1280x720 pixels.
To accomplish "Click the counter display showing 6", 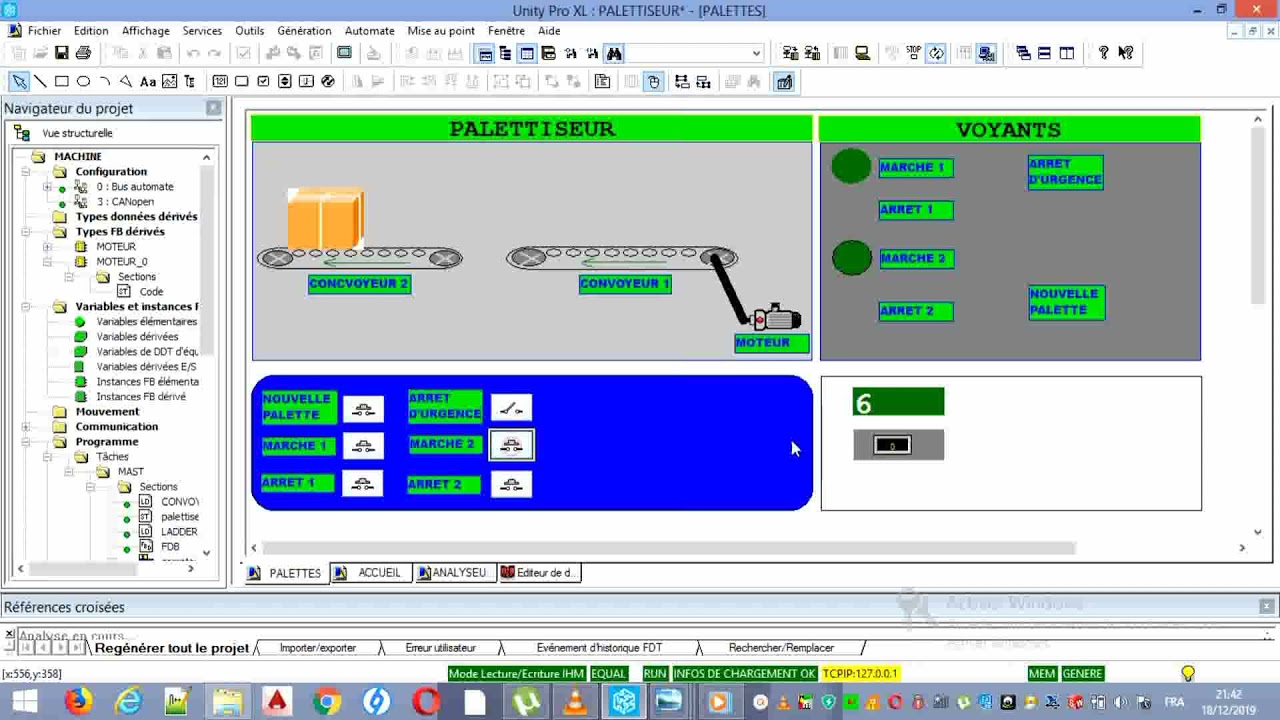I will click(x=898, y=402).
